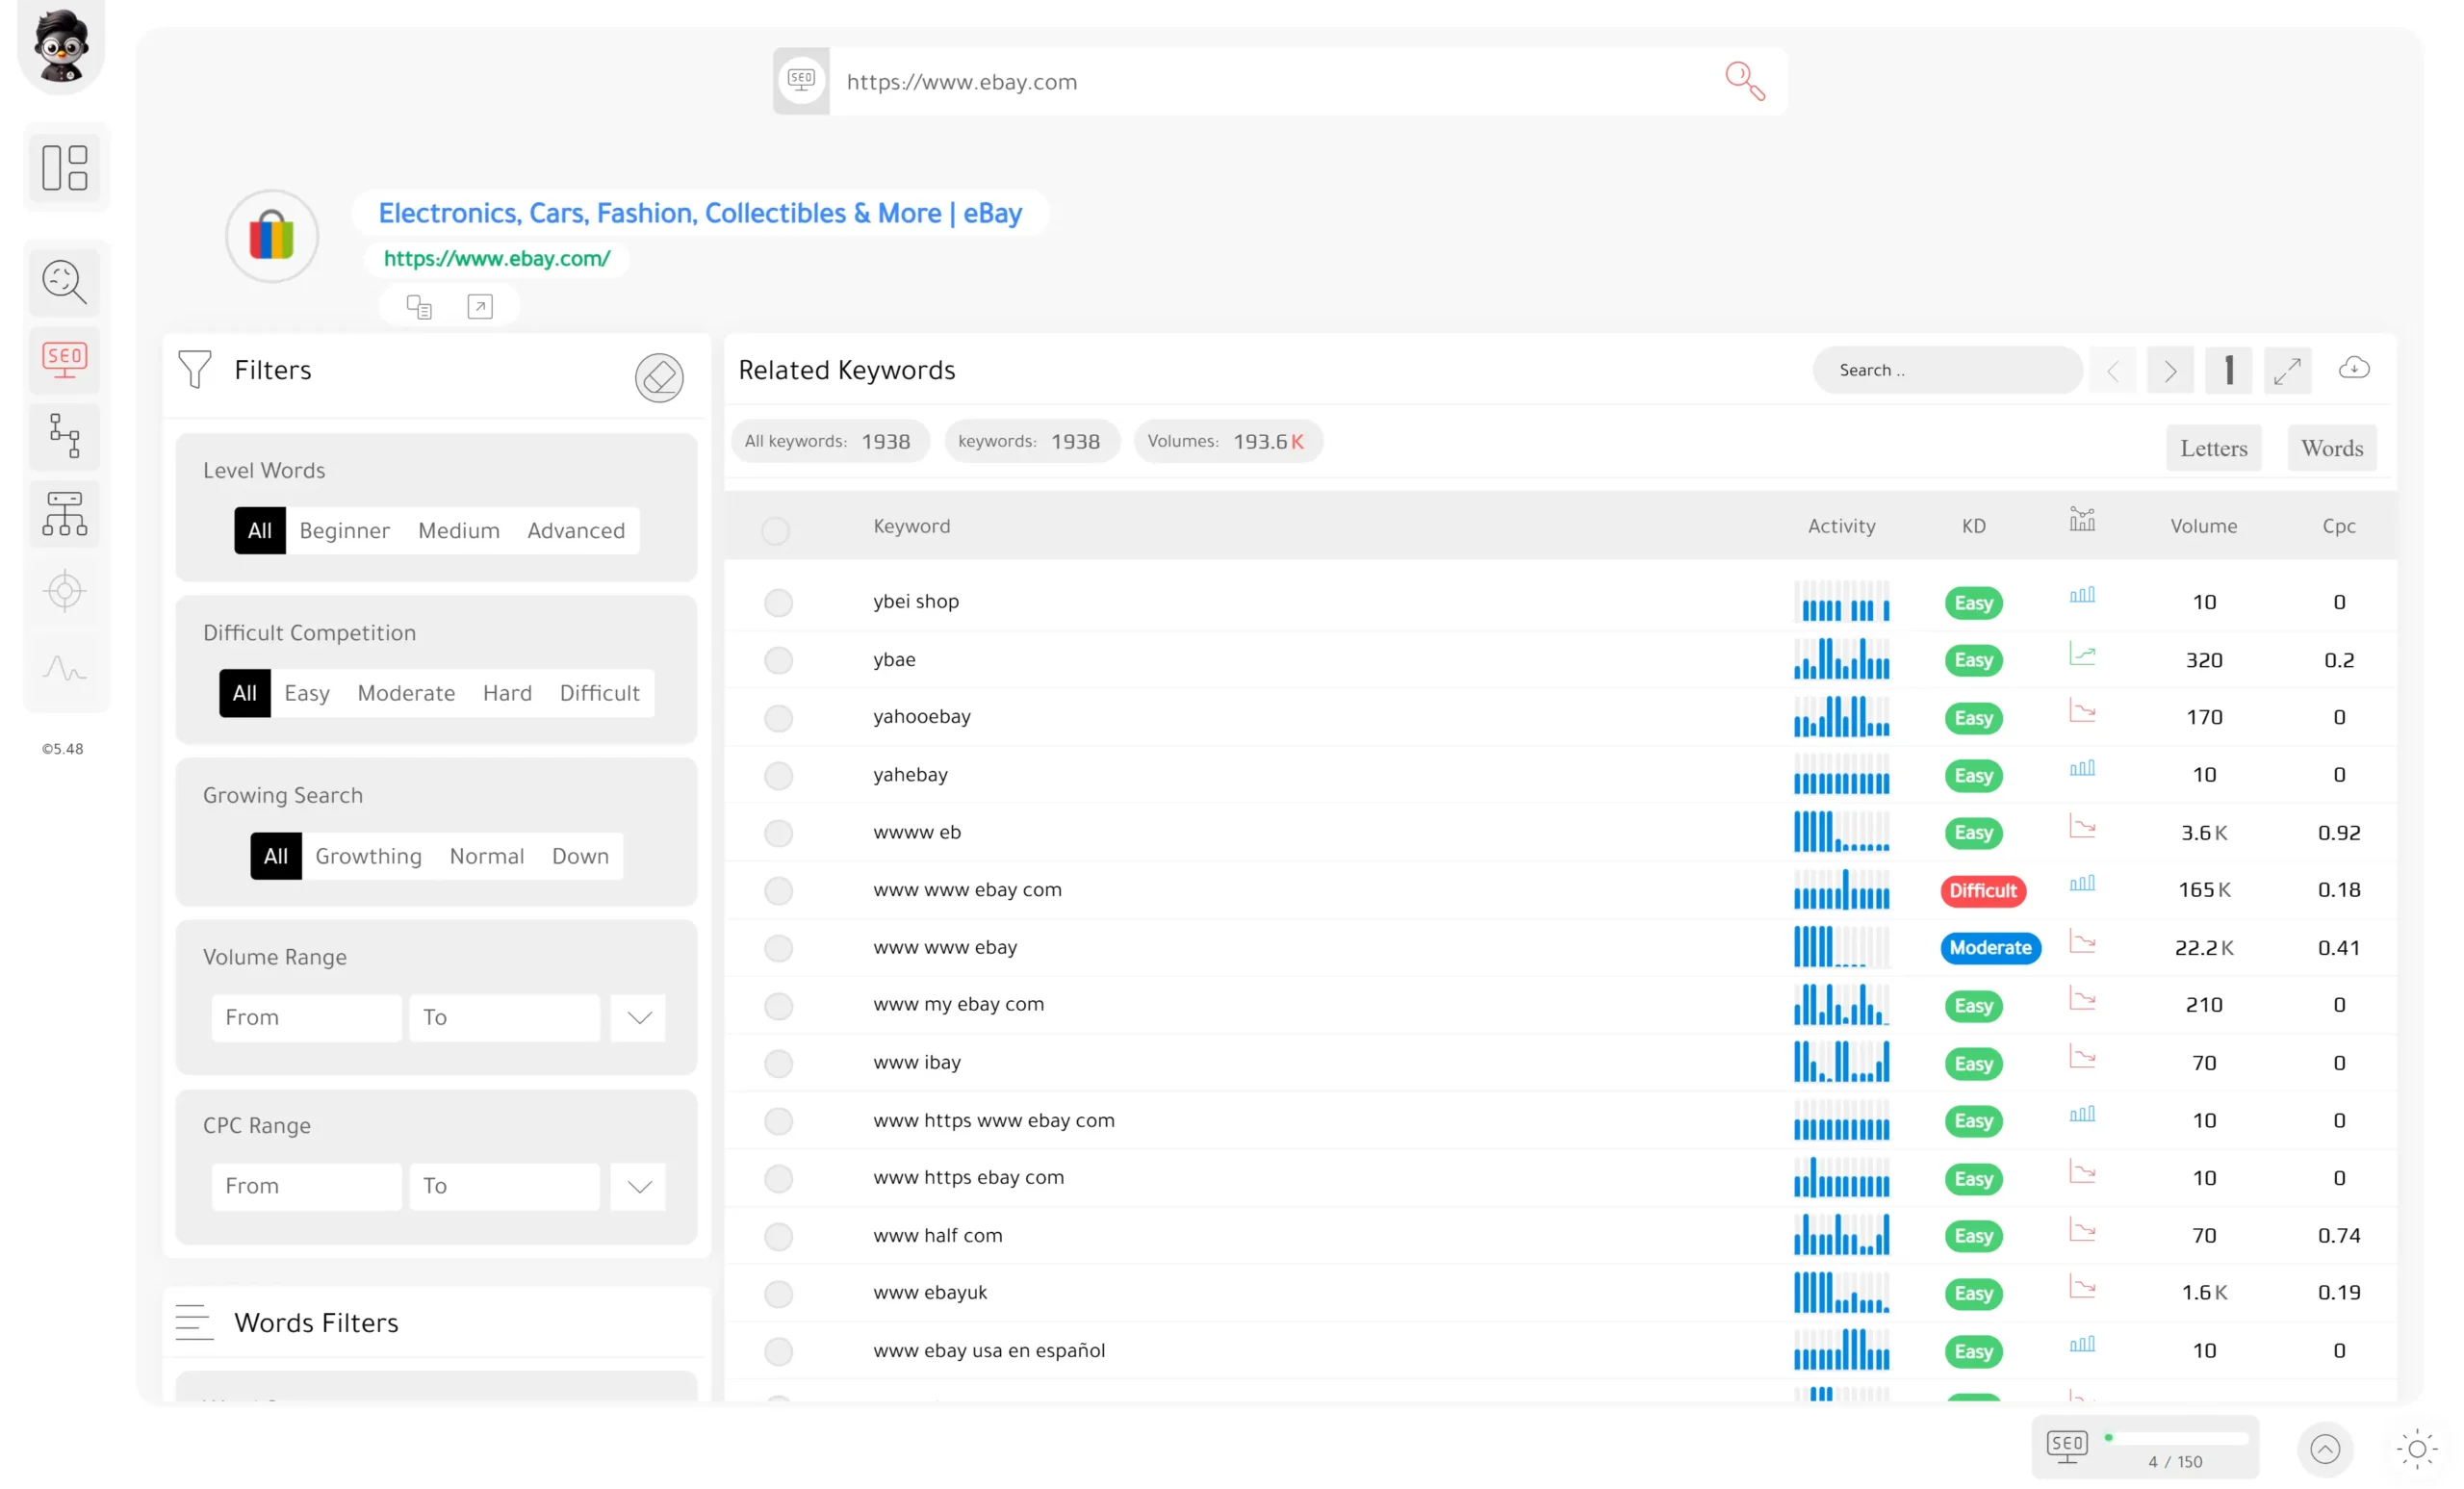Expand the keywords table to fullscreen
The width and height of the screenshot is (2464, 1489).
pyautogui.click(x=2287, y=371)
